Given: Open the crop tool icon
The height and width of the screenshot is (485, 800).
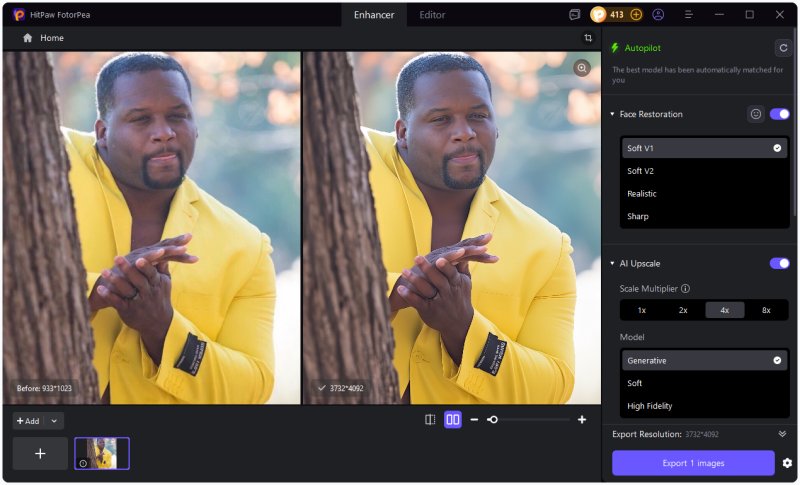Looking at the screenshot, I should (x=588, y=38).
